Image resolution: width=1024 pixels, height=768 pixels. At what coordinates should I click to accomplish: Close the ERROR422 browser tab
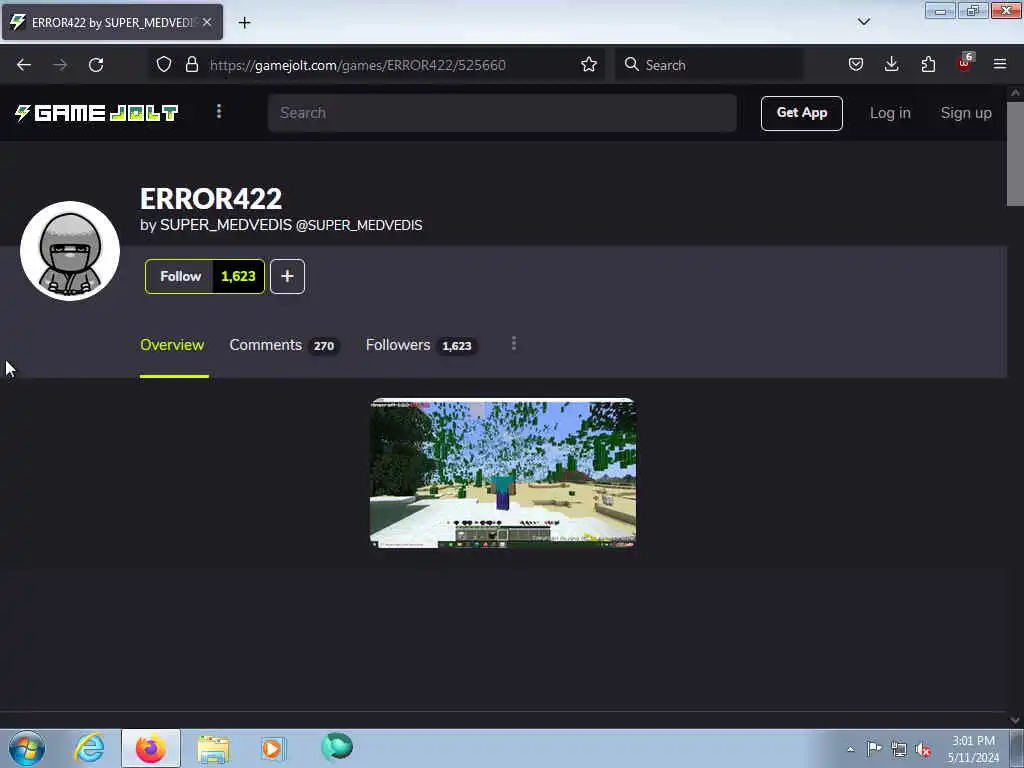tap(207, 22)
